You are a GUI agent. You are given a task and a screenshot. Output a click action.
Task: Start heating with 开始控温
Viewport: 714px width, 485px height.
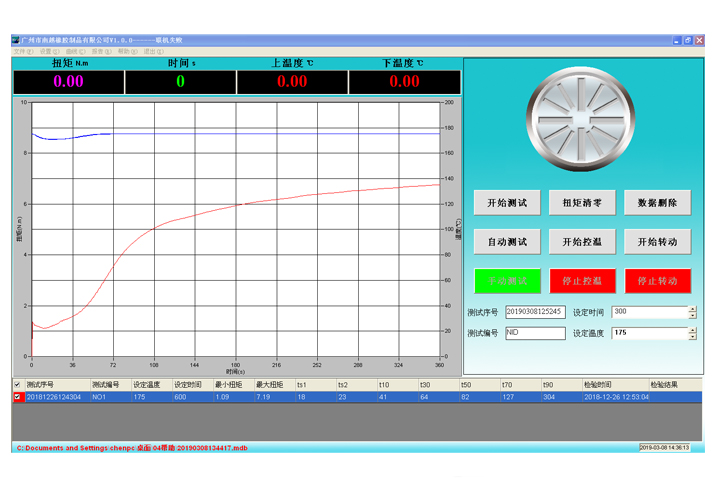point(582,242)
